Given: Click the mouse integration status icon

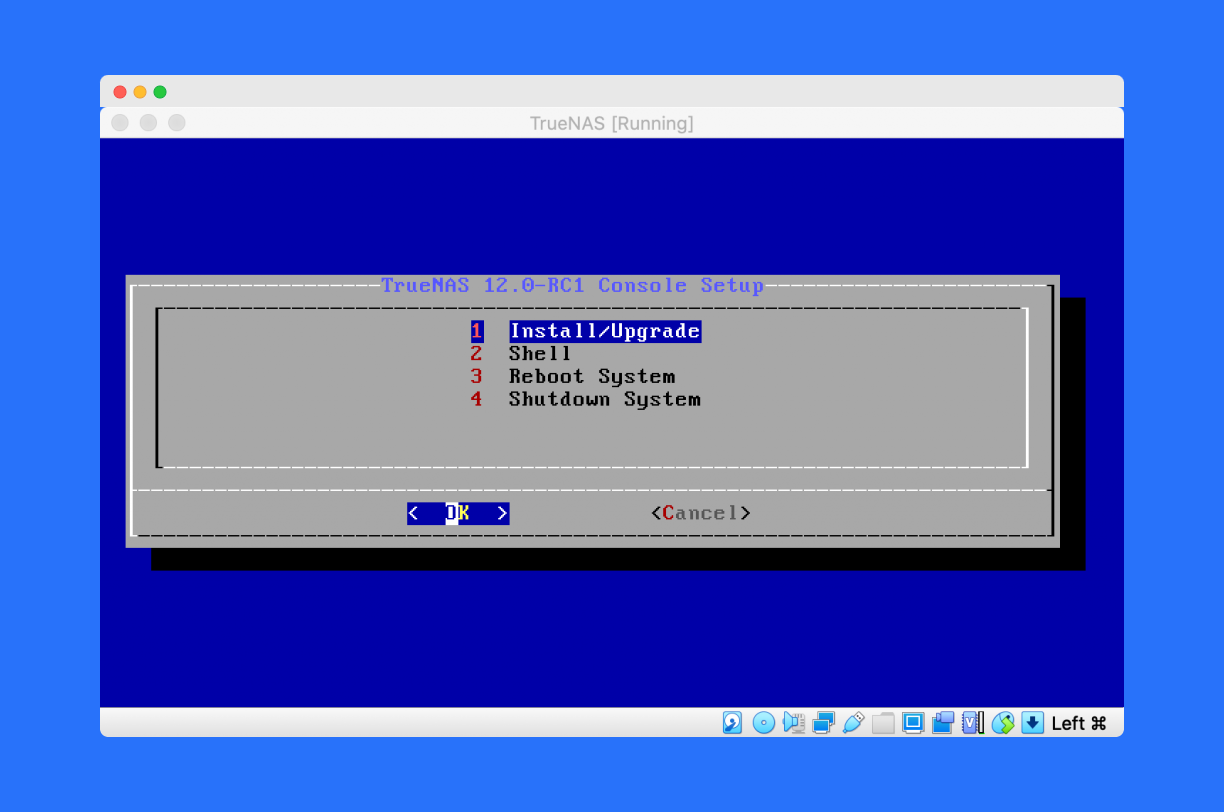Looking at the screenshot, I should click(1002, 722).
